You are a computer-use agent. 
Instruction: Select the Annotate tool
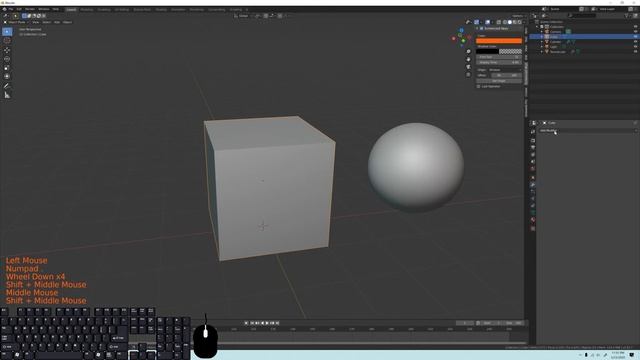(x=7, y=86)
